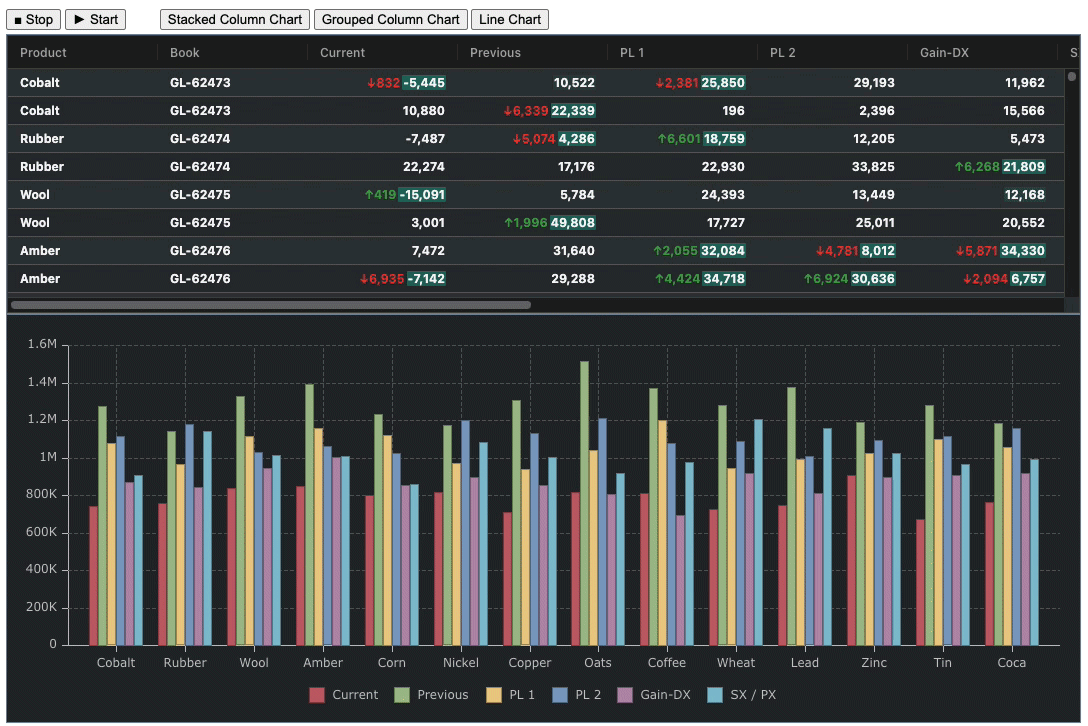Click the 4,286 Previous value cell
The width and height of the screenshot is (1088, 726).
click(x=532, y=139)
